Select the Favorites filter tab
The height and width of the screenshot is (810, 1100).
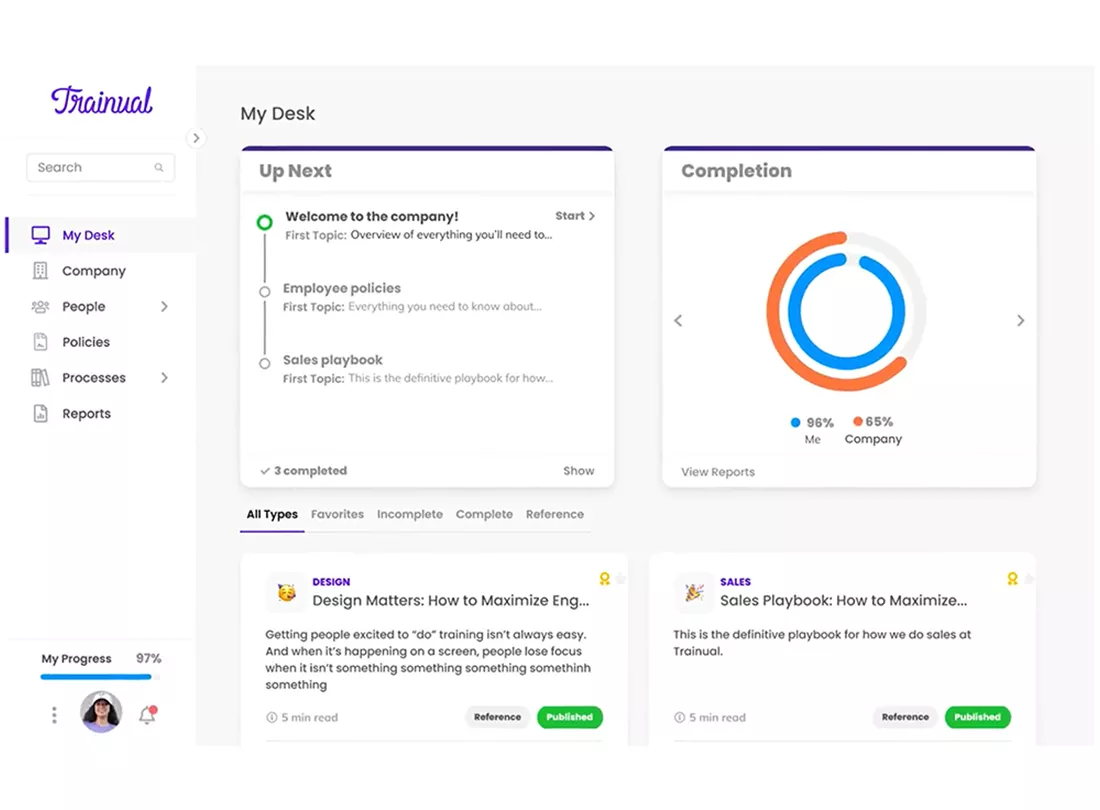pos(337,514)
